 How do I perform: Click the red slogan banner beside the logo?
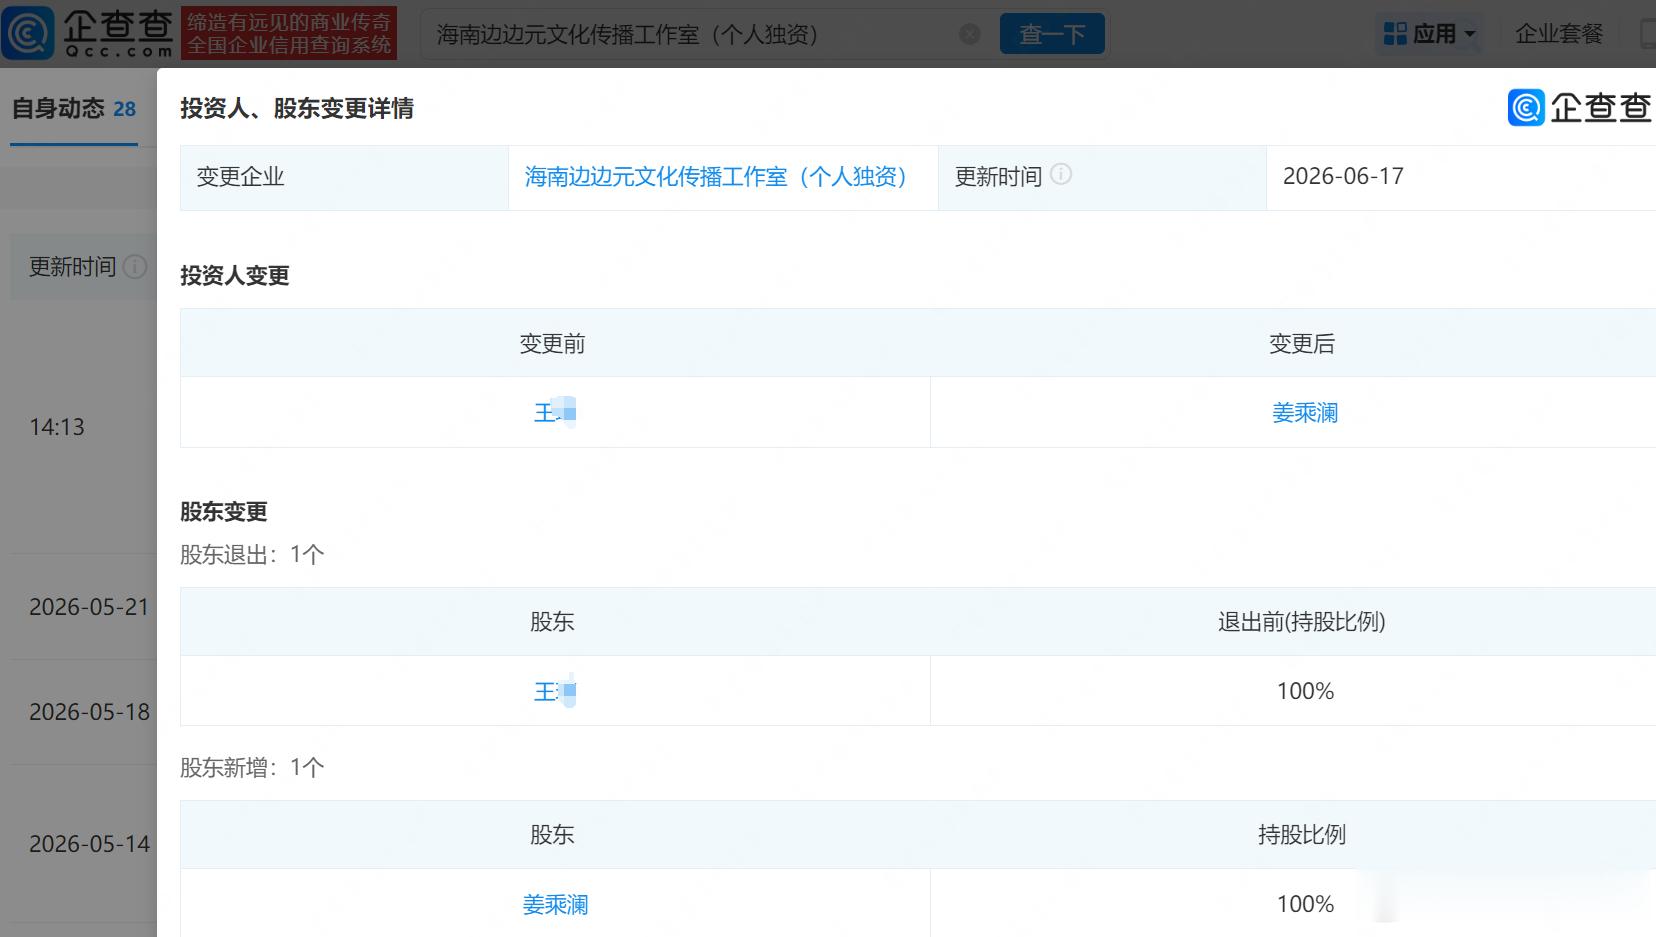tap(289, 33)
